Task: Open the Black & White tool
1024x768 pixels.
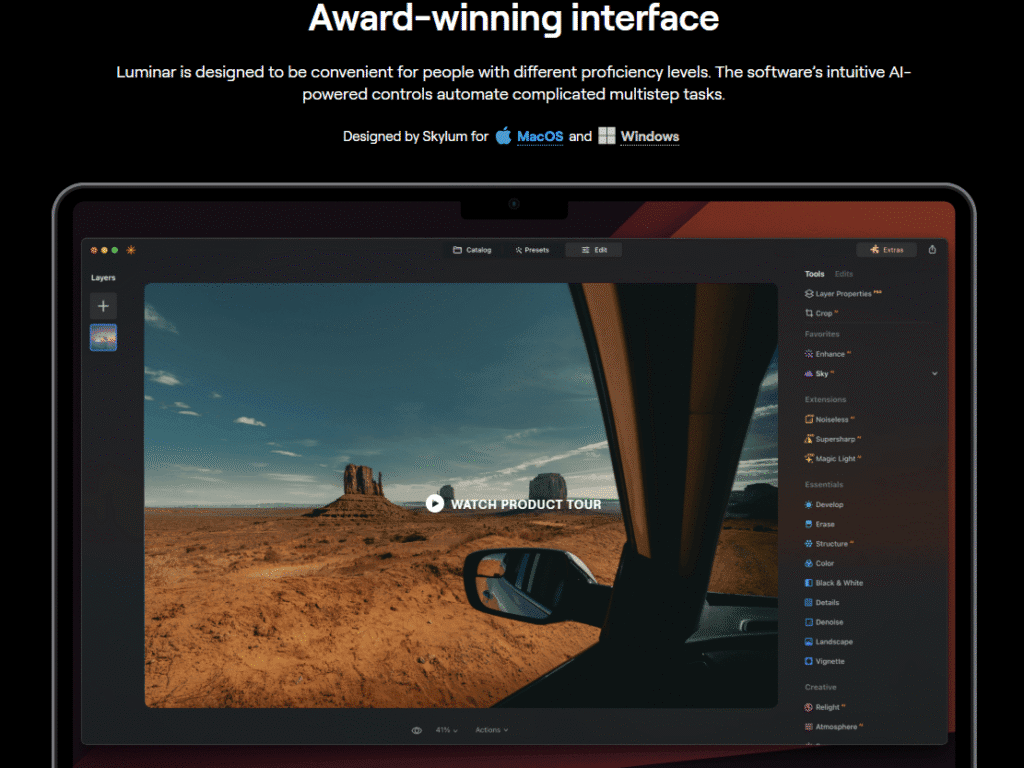Action: click(x=834, y=583)
